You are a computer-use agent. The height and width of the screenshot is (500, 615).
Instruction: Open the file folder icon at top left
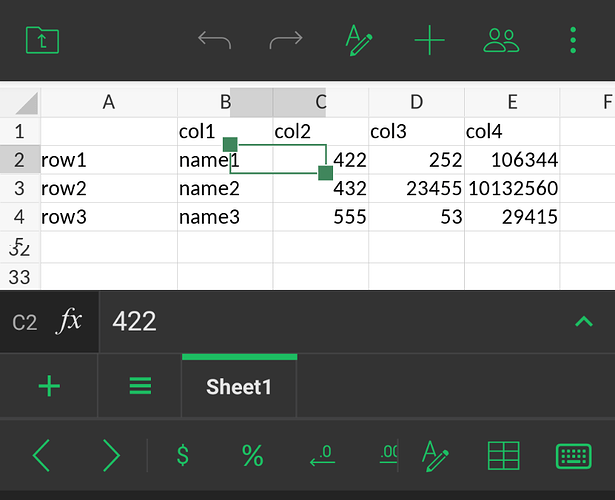[42, 40]
